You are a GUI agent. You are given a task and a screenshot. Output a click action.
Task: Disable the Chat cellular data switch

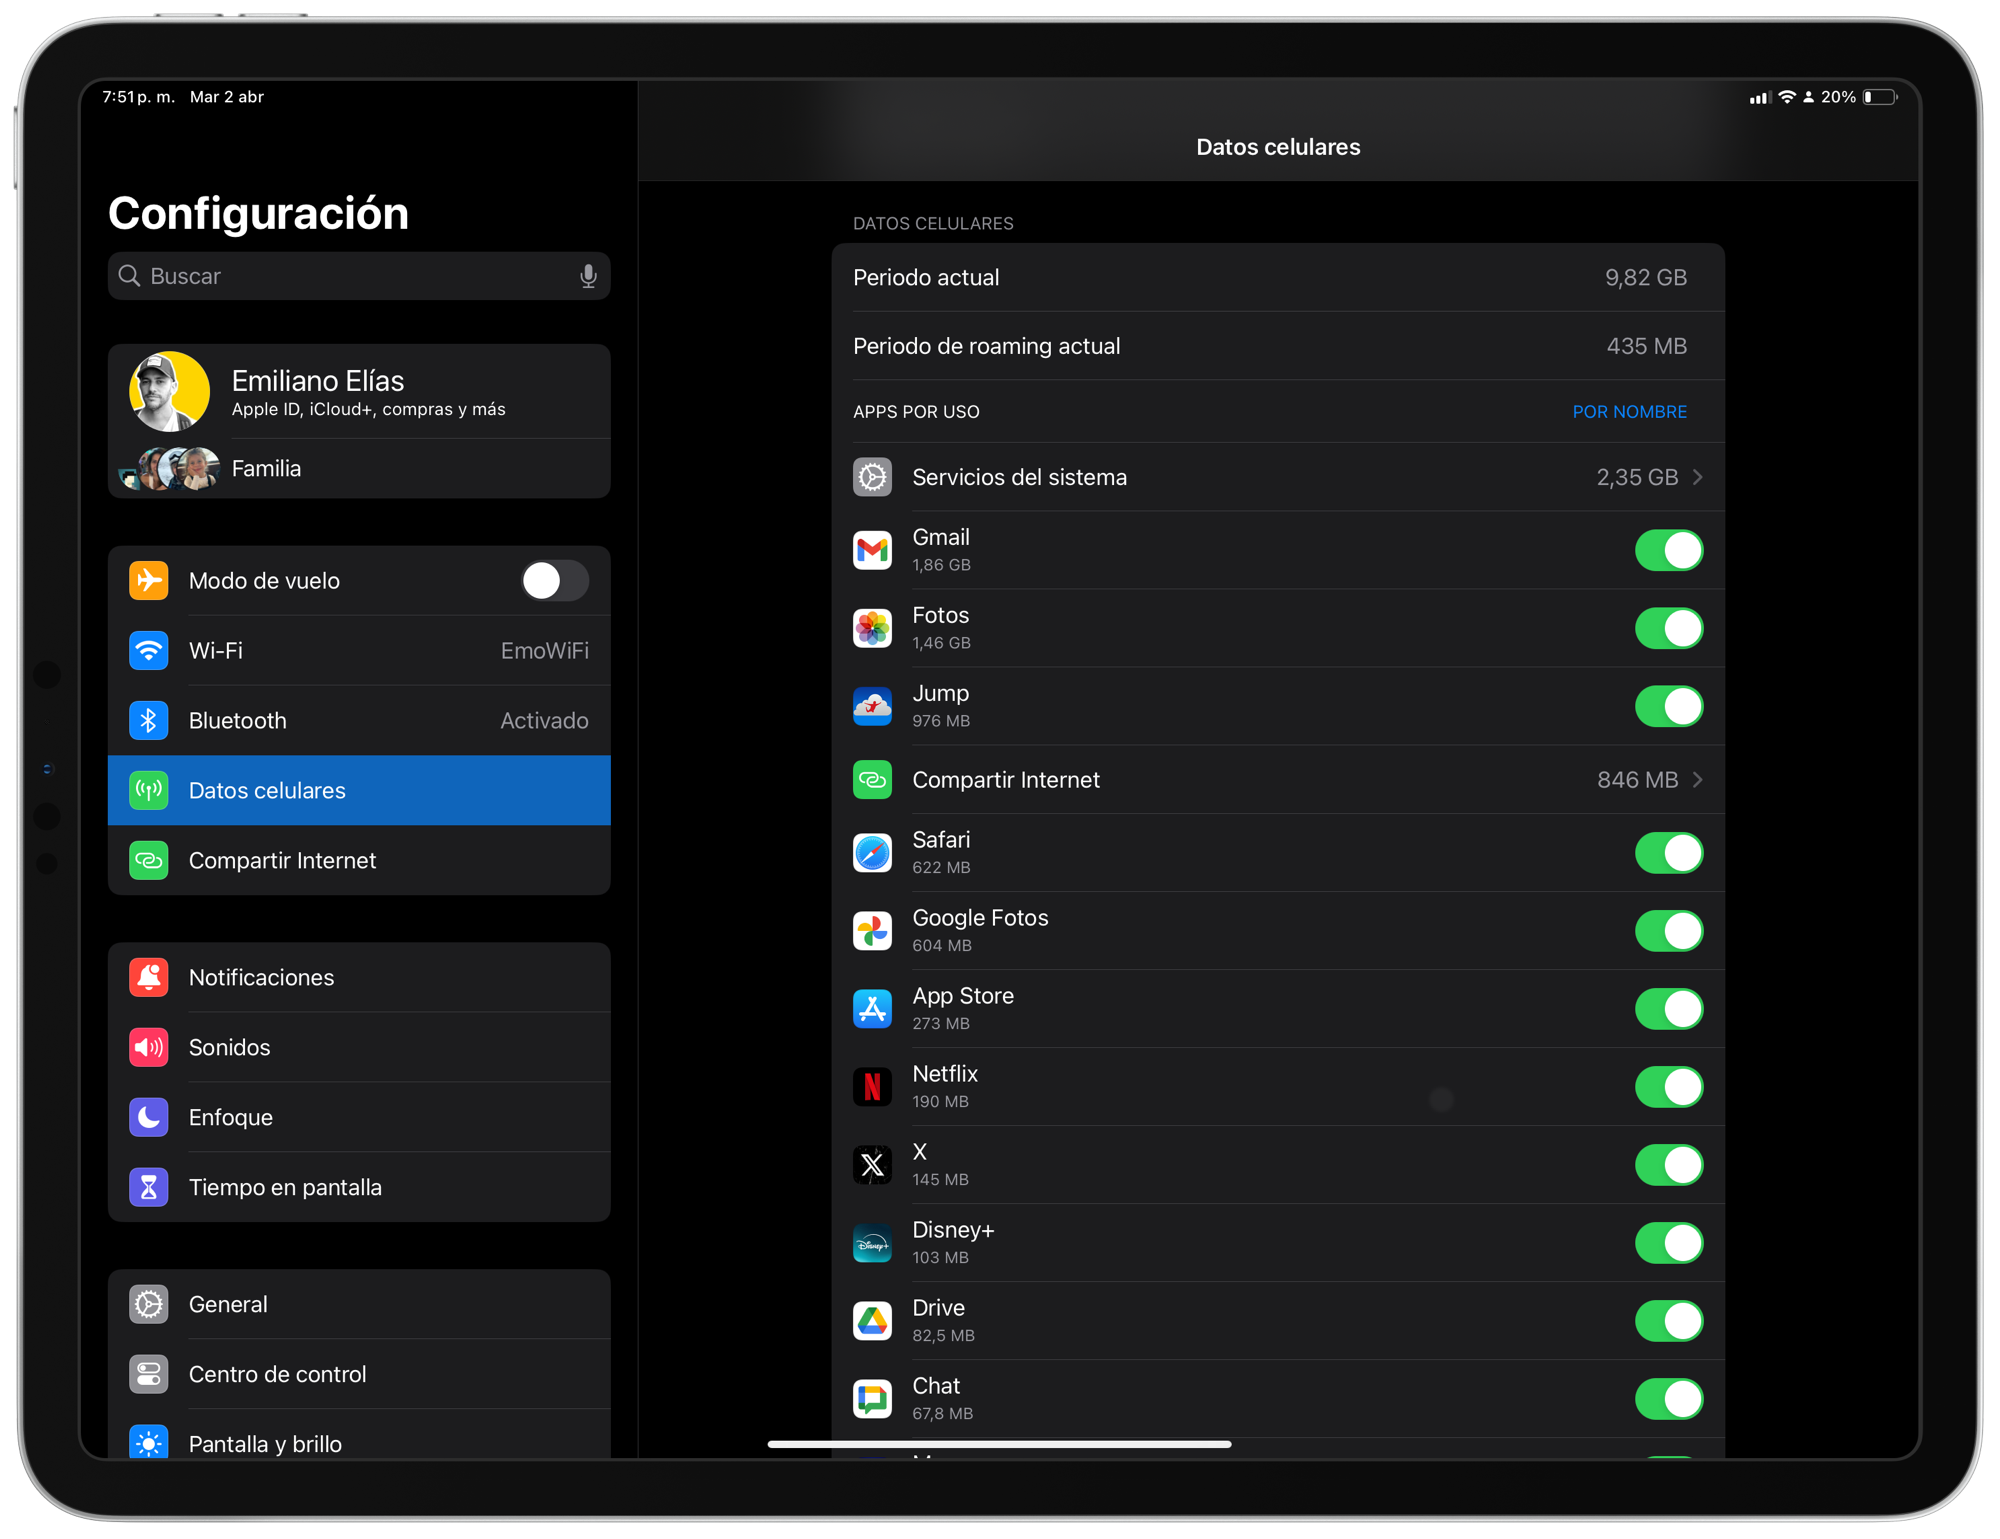[1669, 1399]
